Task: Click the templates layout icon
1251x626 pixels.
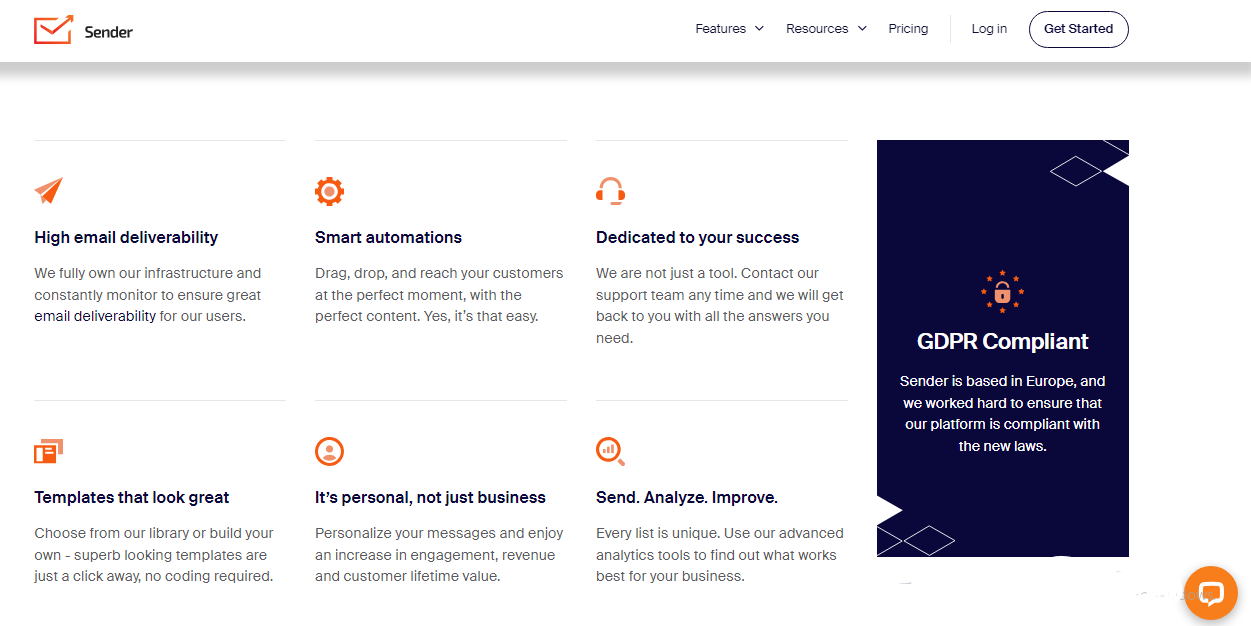Action: (x=48, y=452)
